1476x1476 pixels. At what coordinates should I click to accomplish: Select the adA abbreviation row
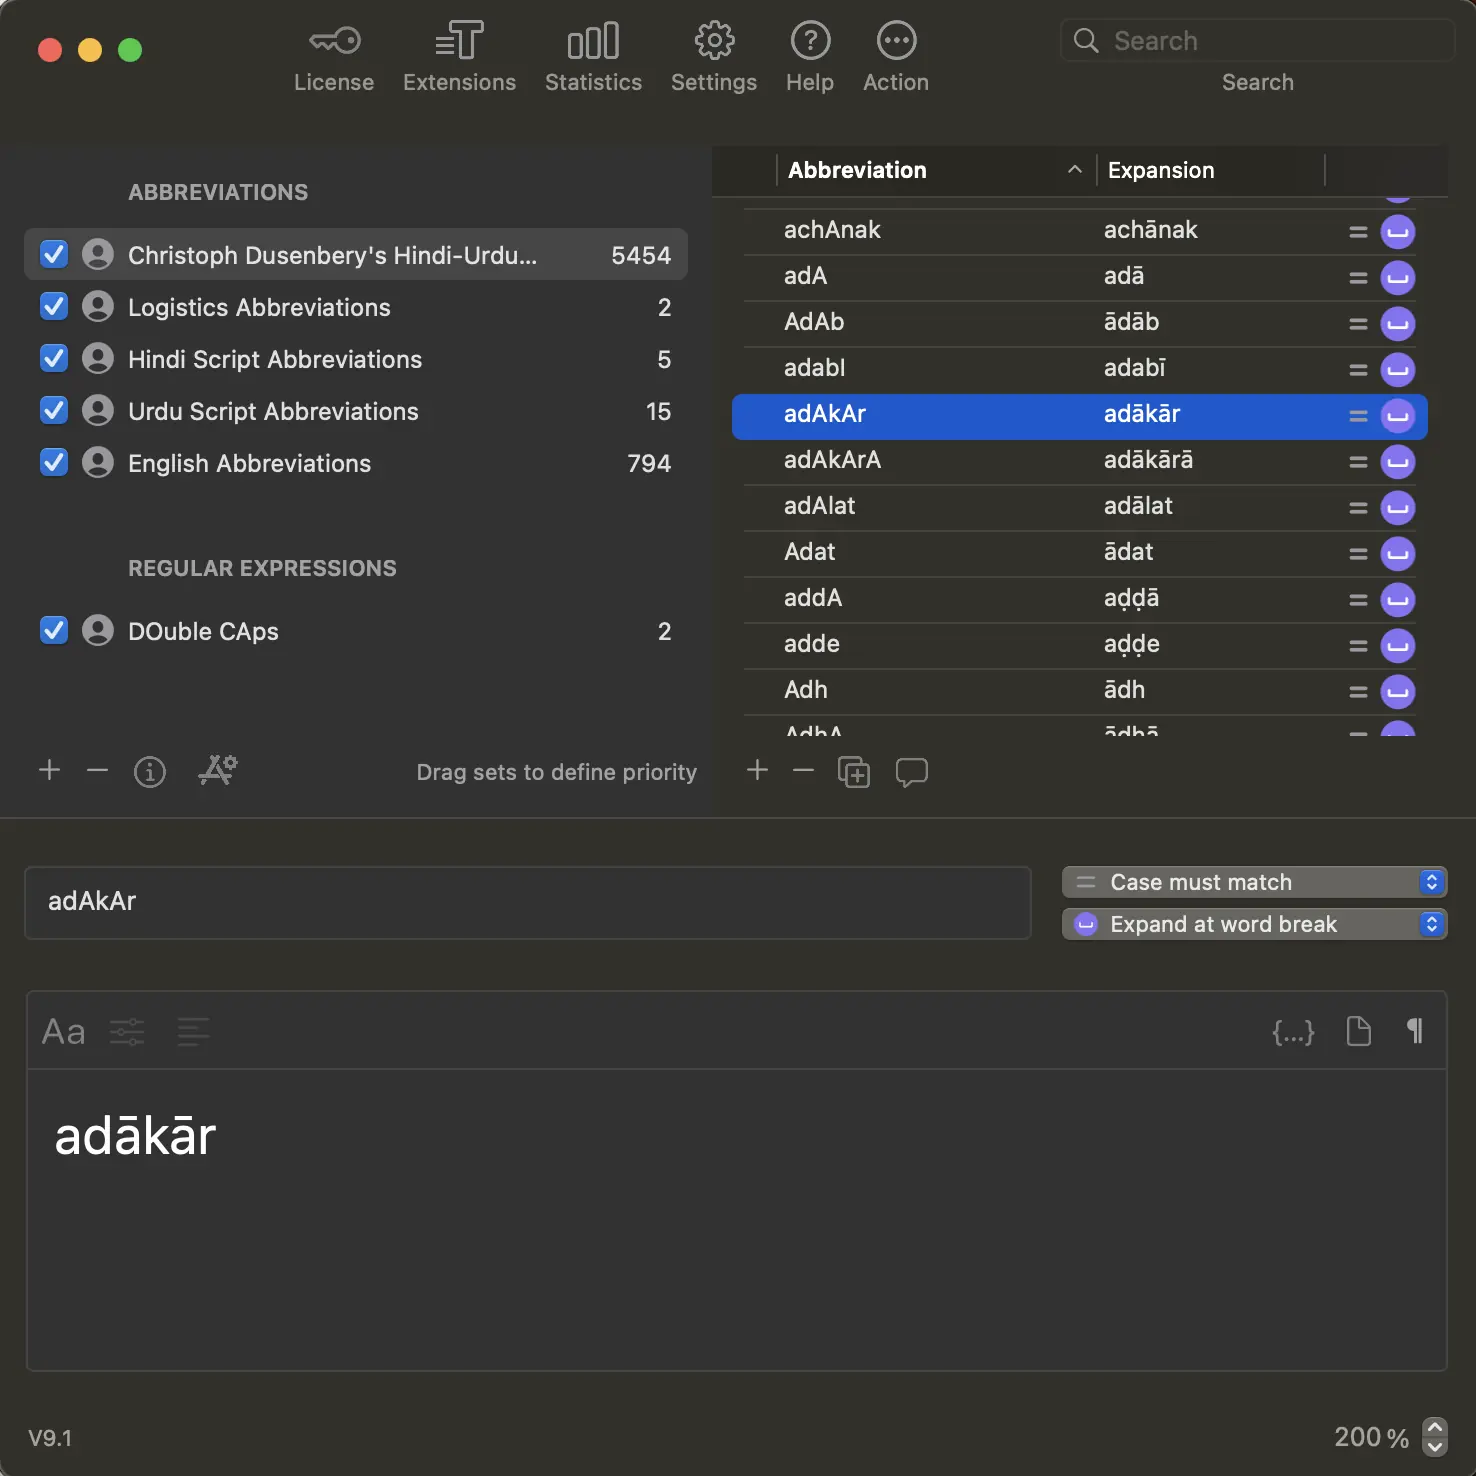point(1080,277)
